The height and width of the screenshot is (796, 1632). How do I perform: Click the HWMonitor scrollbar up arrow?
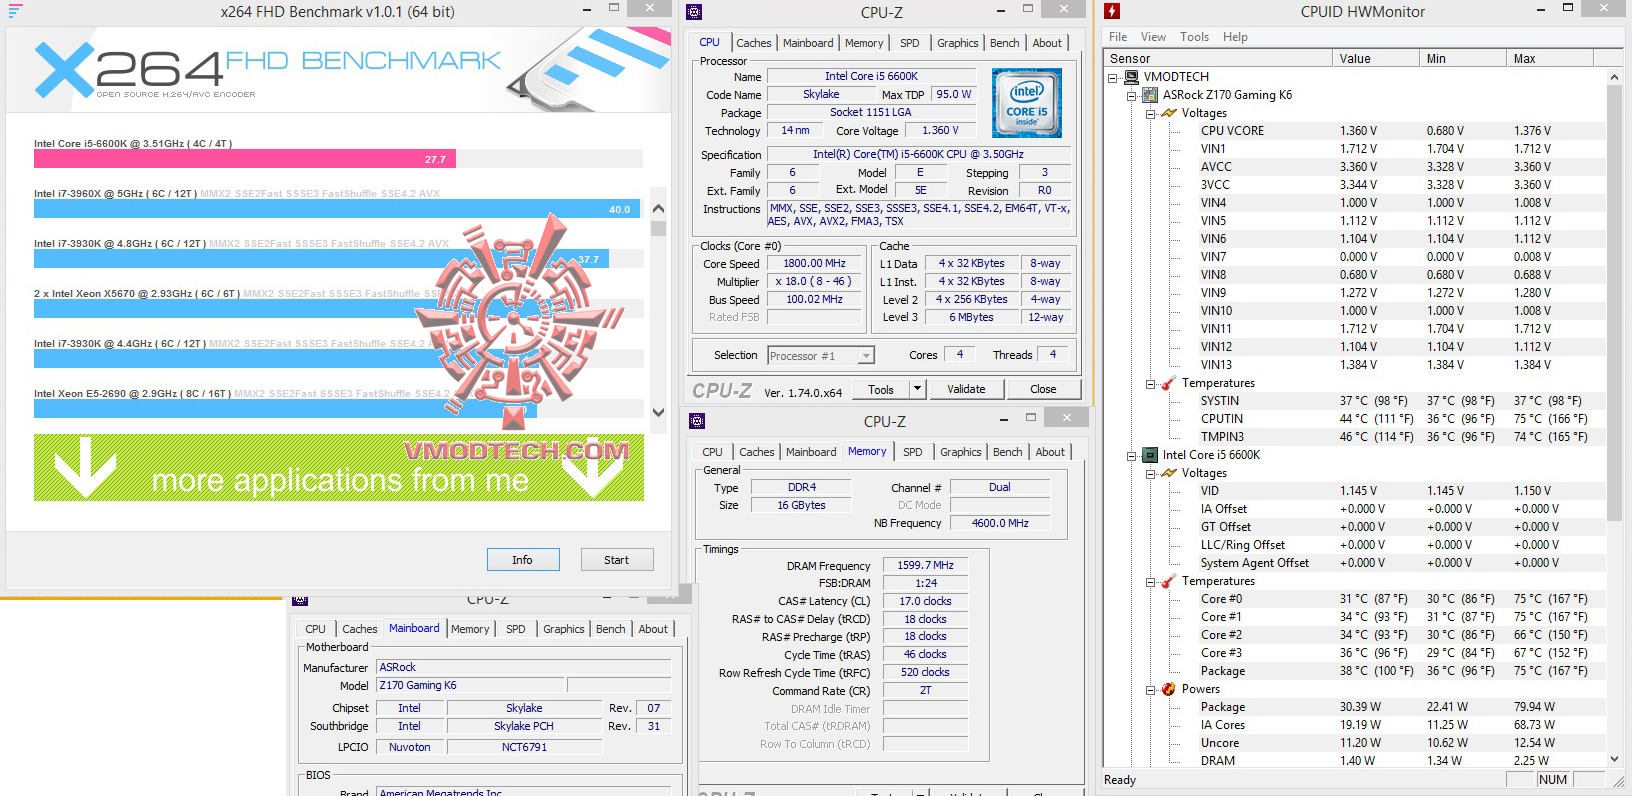click(1614, 77)
